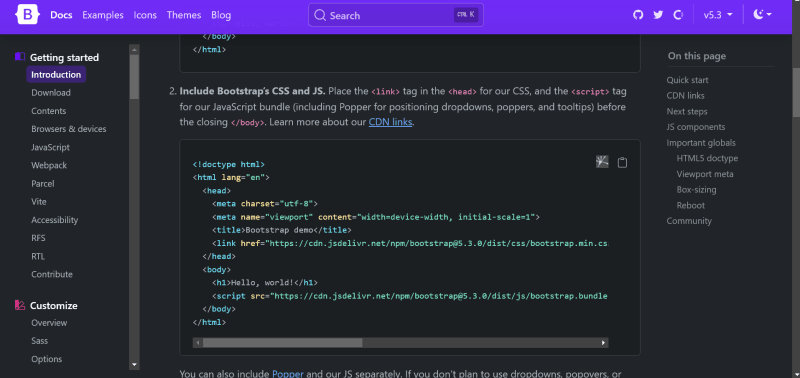The width and height of the screenshot is (800, 378).
Task: Click the code block scroll right arrow
Action: click(604, 343)
